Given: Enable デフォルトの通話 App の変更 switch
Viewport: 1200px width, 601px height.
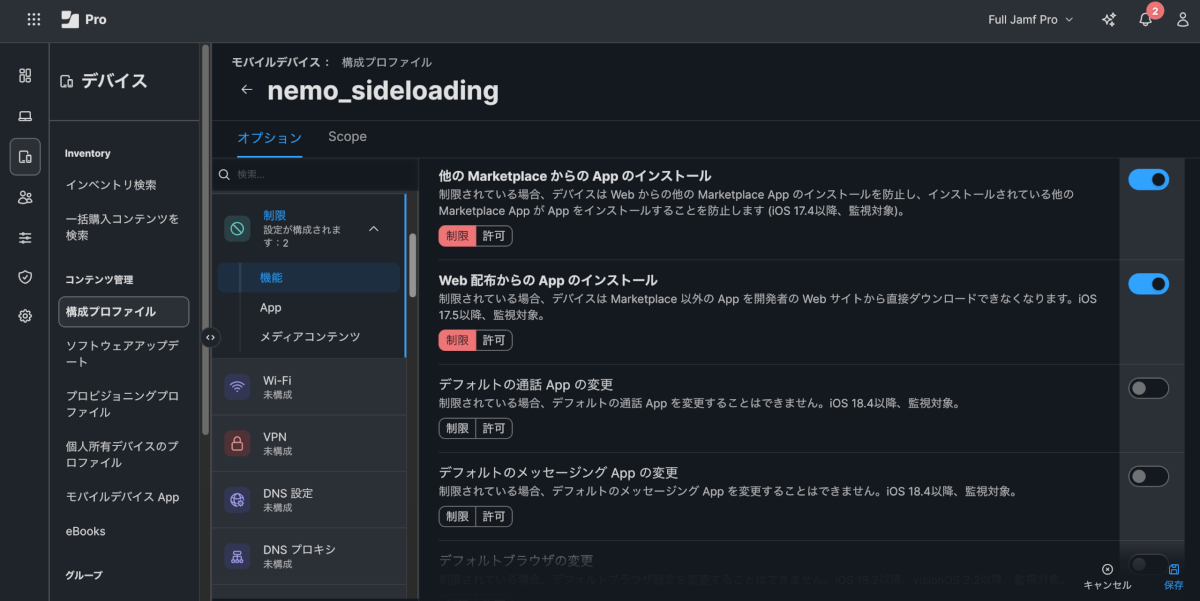Looking at the screenshot, I should click(1149, 388).
